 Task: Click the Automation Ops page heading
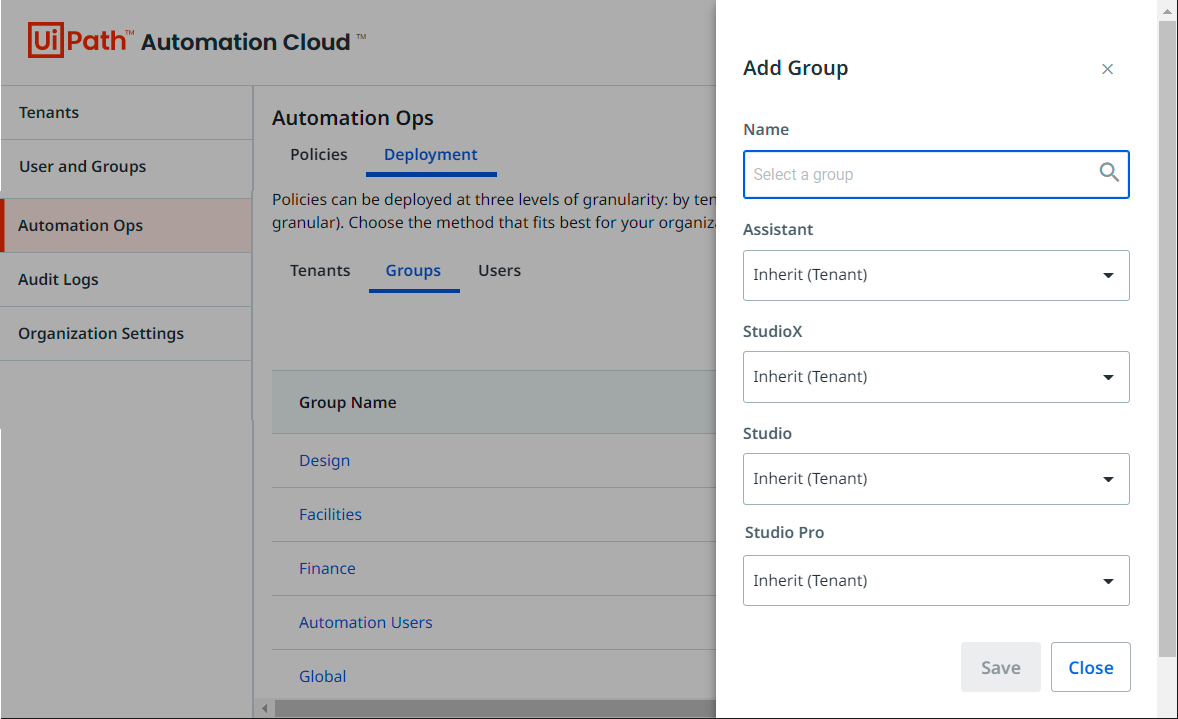pos(352,118)
